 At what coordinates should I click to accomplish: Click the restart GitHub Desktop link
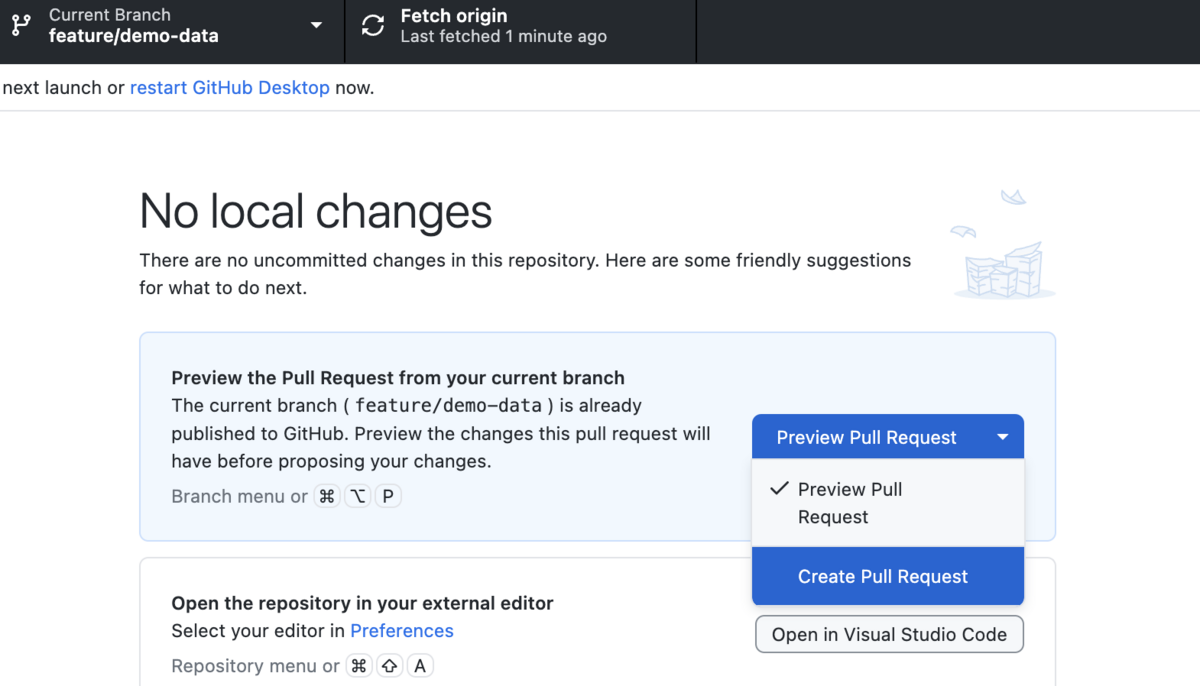230,87
